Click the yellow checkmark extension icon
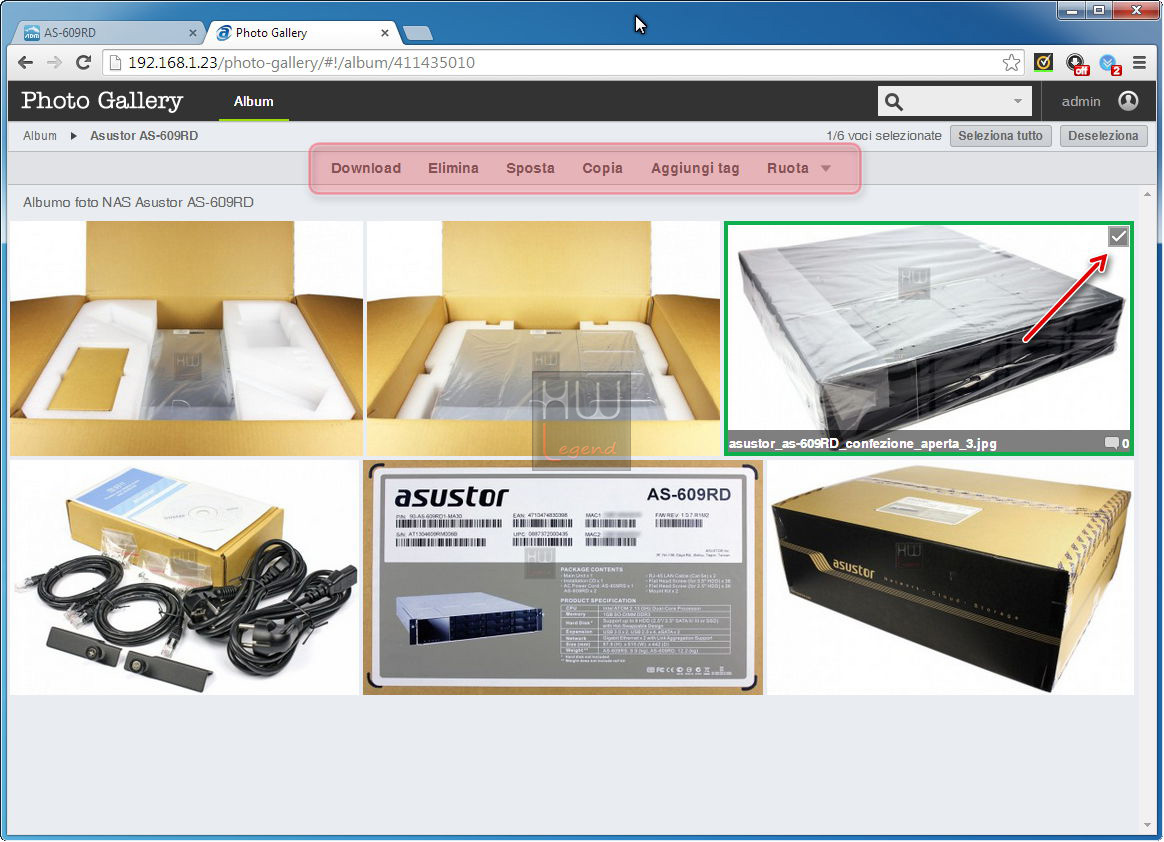This screenshot has height=842, width=1164. tap(1043, 62)
